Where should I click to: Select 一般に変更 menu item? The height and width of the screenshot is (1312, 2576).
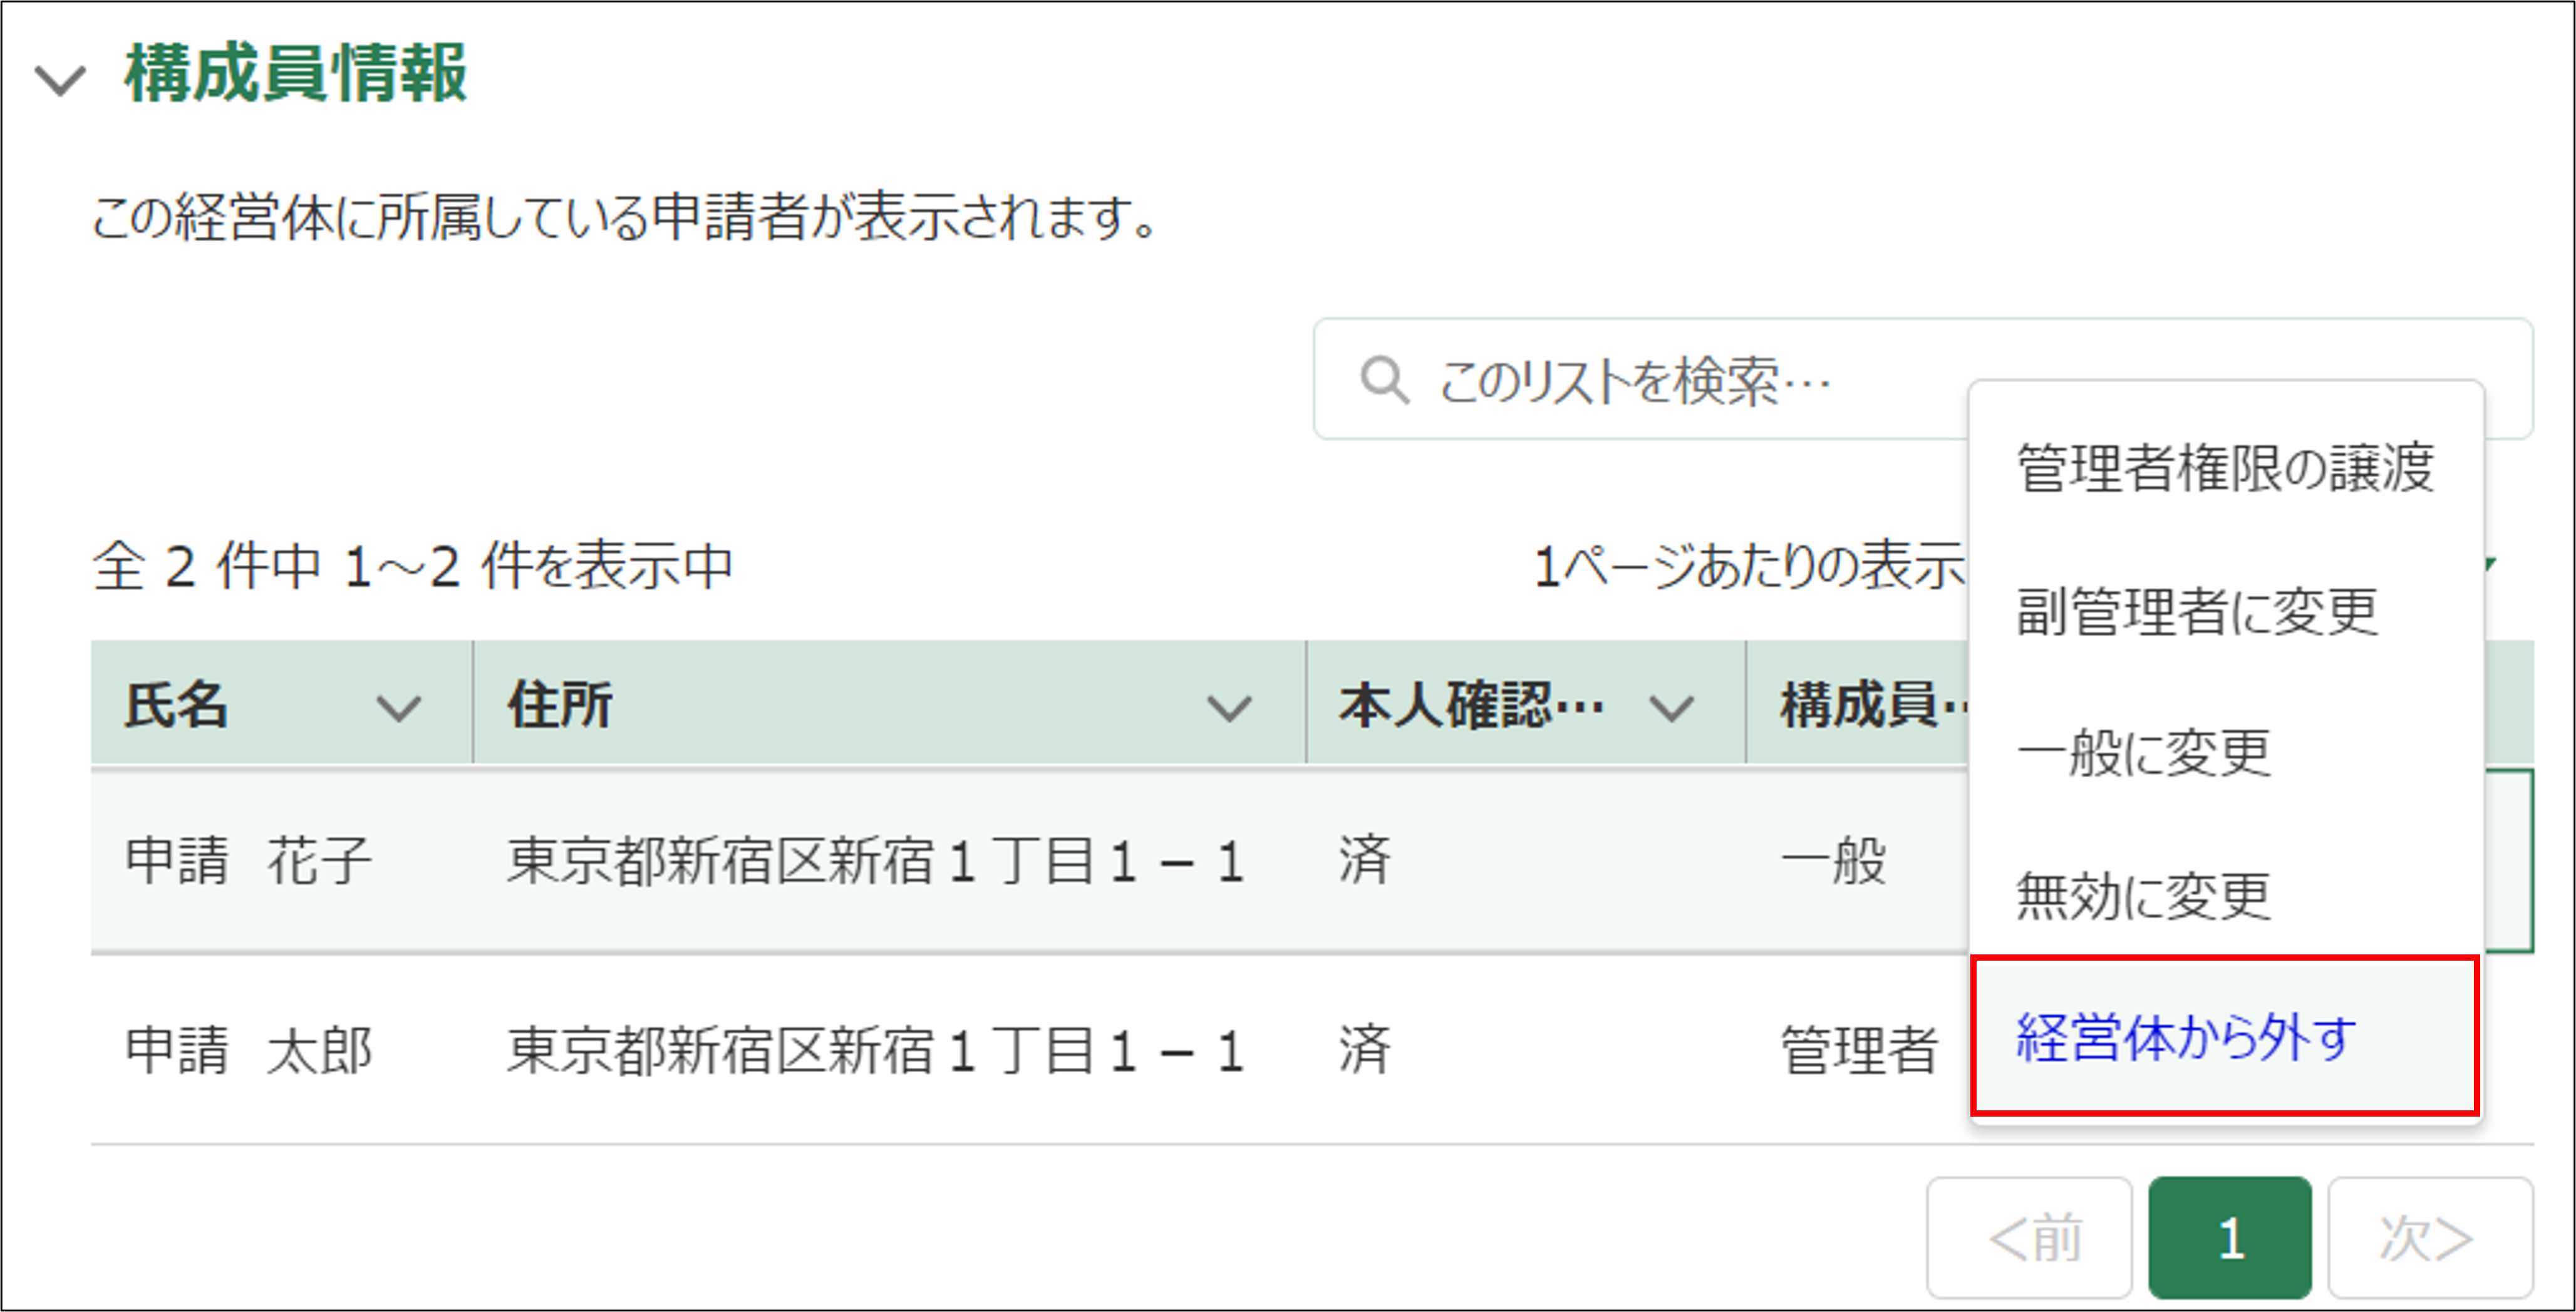click(2144, 753)
